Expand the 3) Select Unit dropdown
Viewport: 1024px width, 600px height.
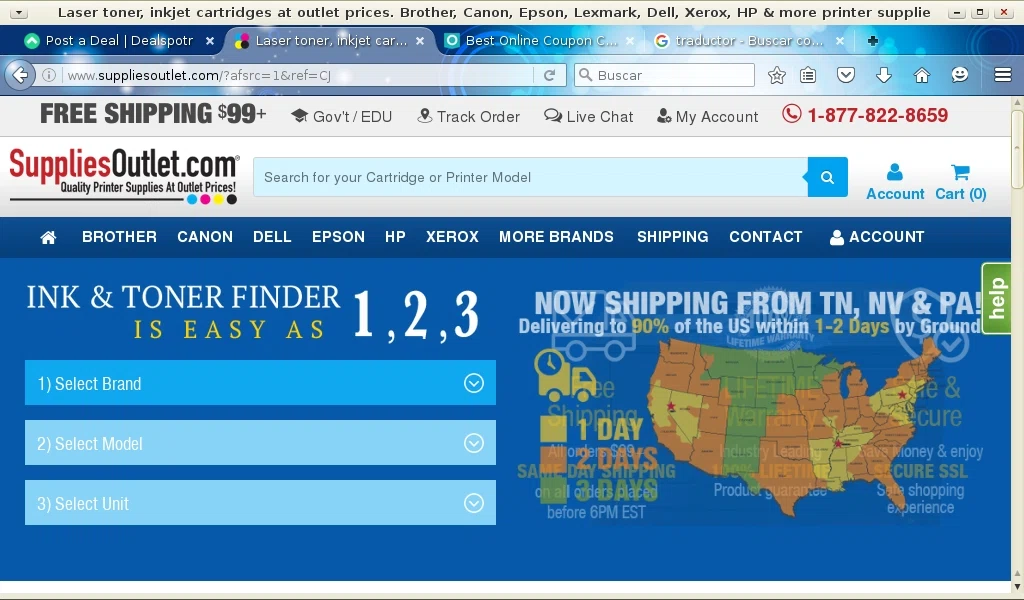coord(260,503)
